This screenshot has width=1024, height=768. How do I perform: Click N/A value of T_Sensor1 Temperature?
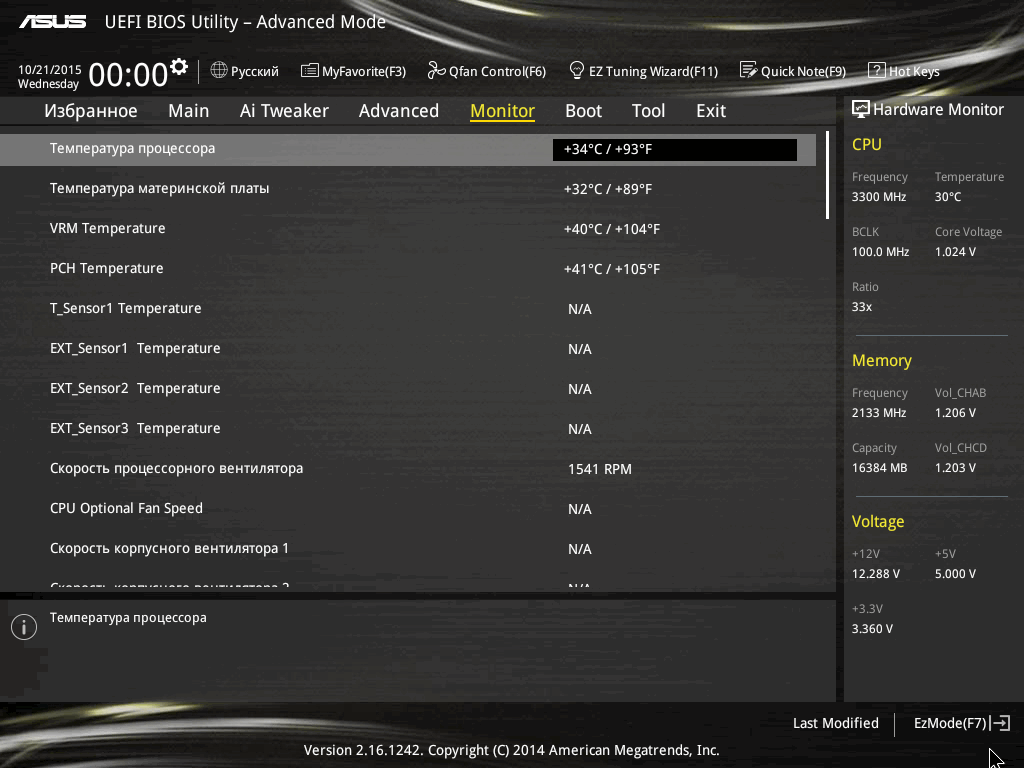tap(580, 309)
